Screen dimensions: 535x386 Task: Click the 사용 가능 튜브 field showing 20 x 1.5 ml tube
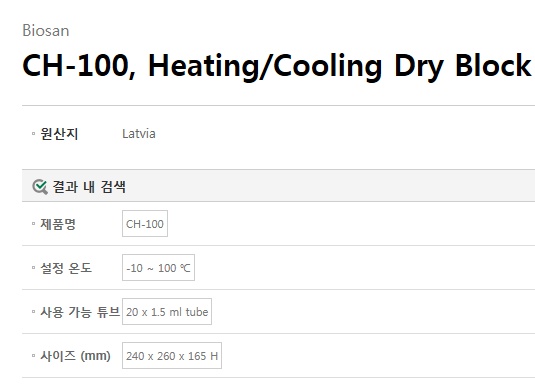click(x=167, y=312)
